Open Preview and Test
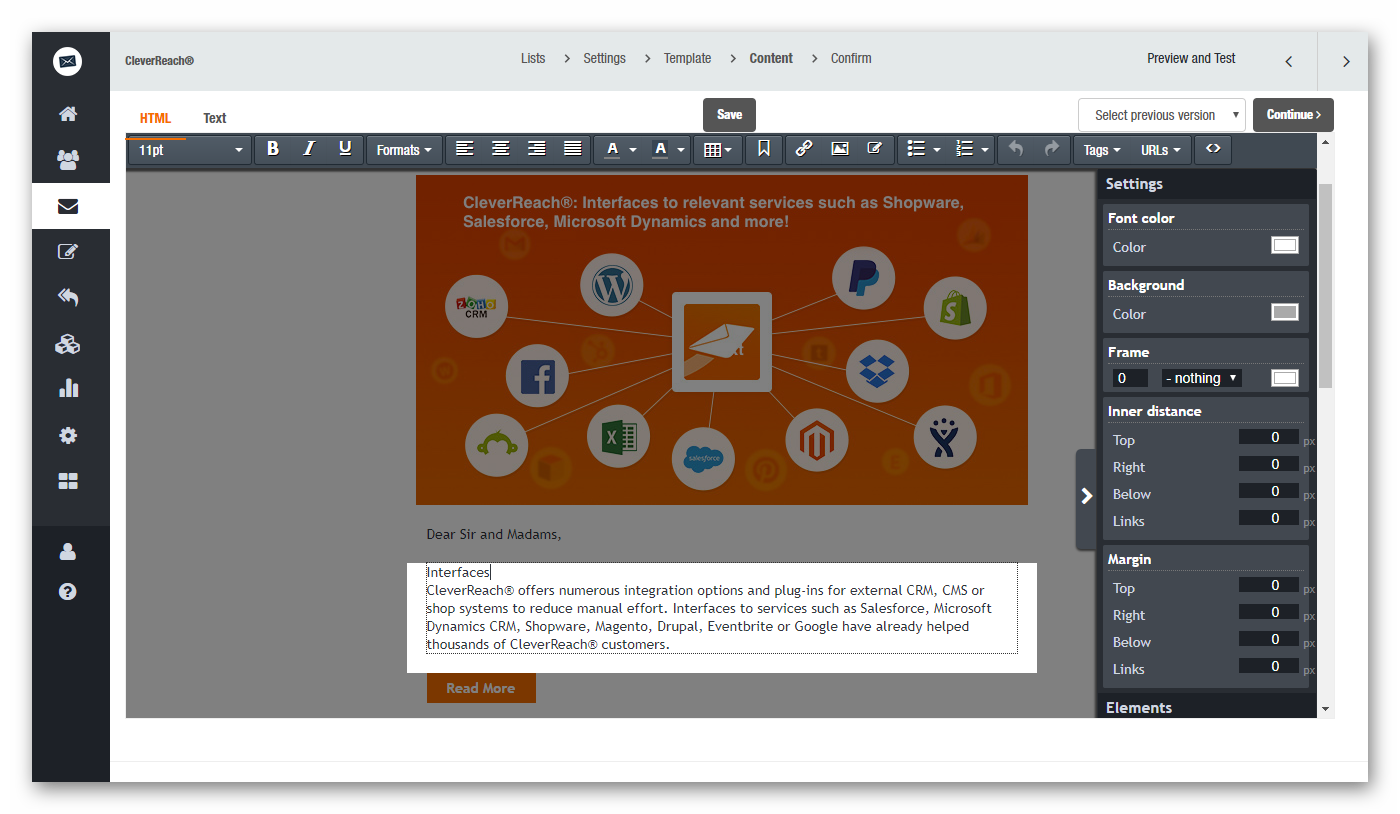 pos(1191,58)
